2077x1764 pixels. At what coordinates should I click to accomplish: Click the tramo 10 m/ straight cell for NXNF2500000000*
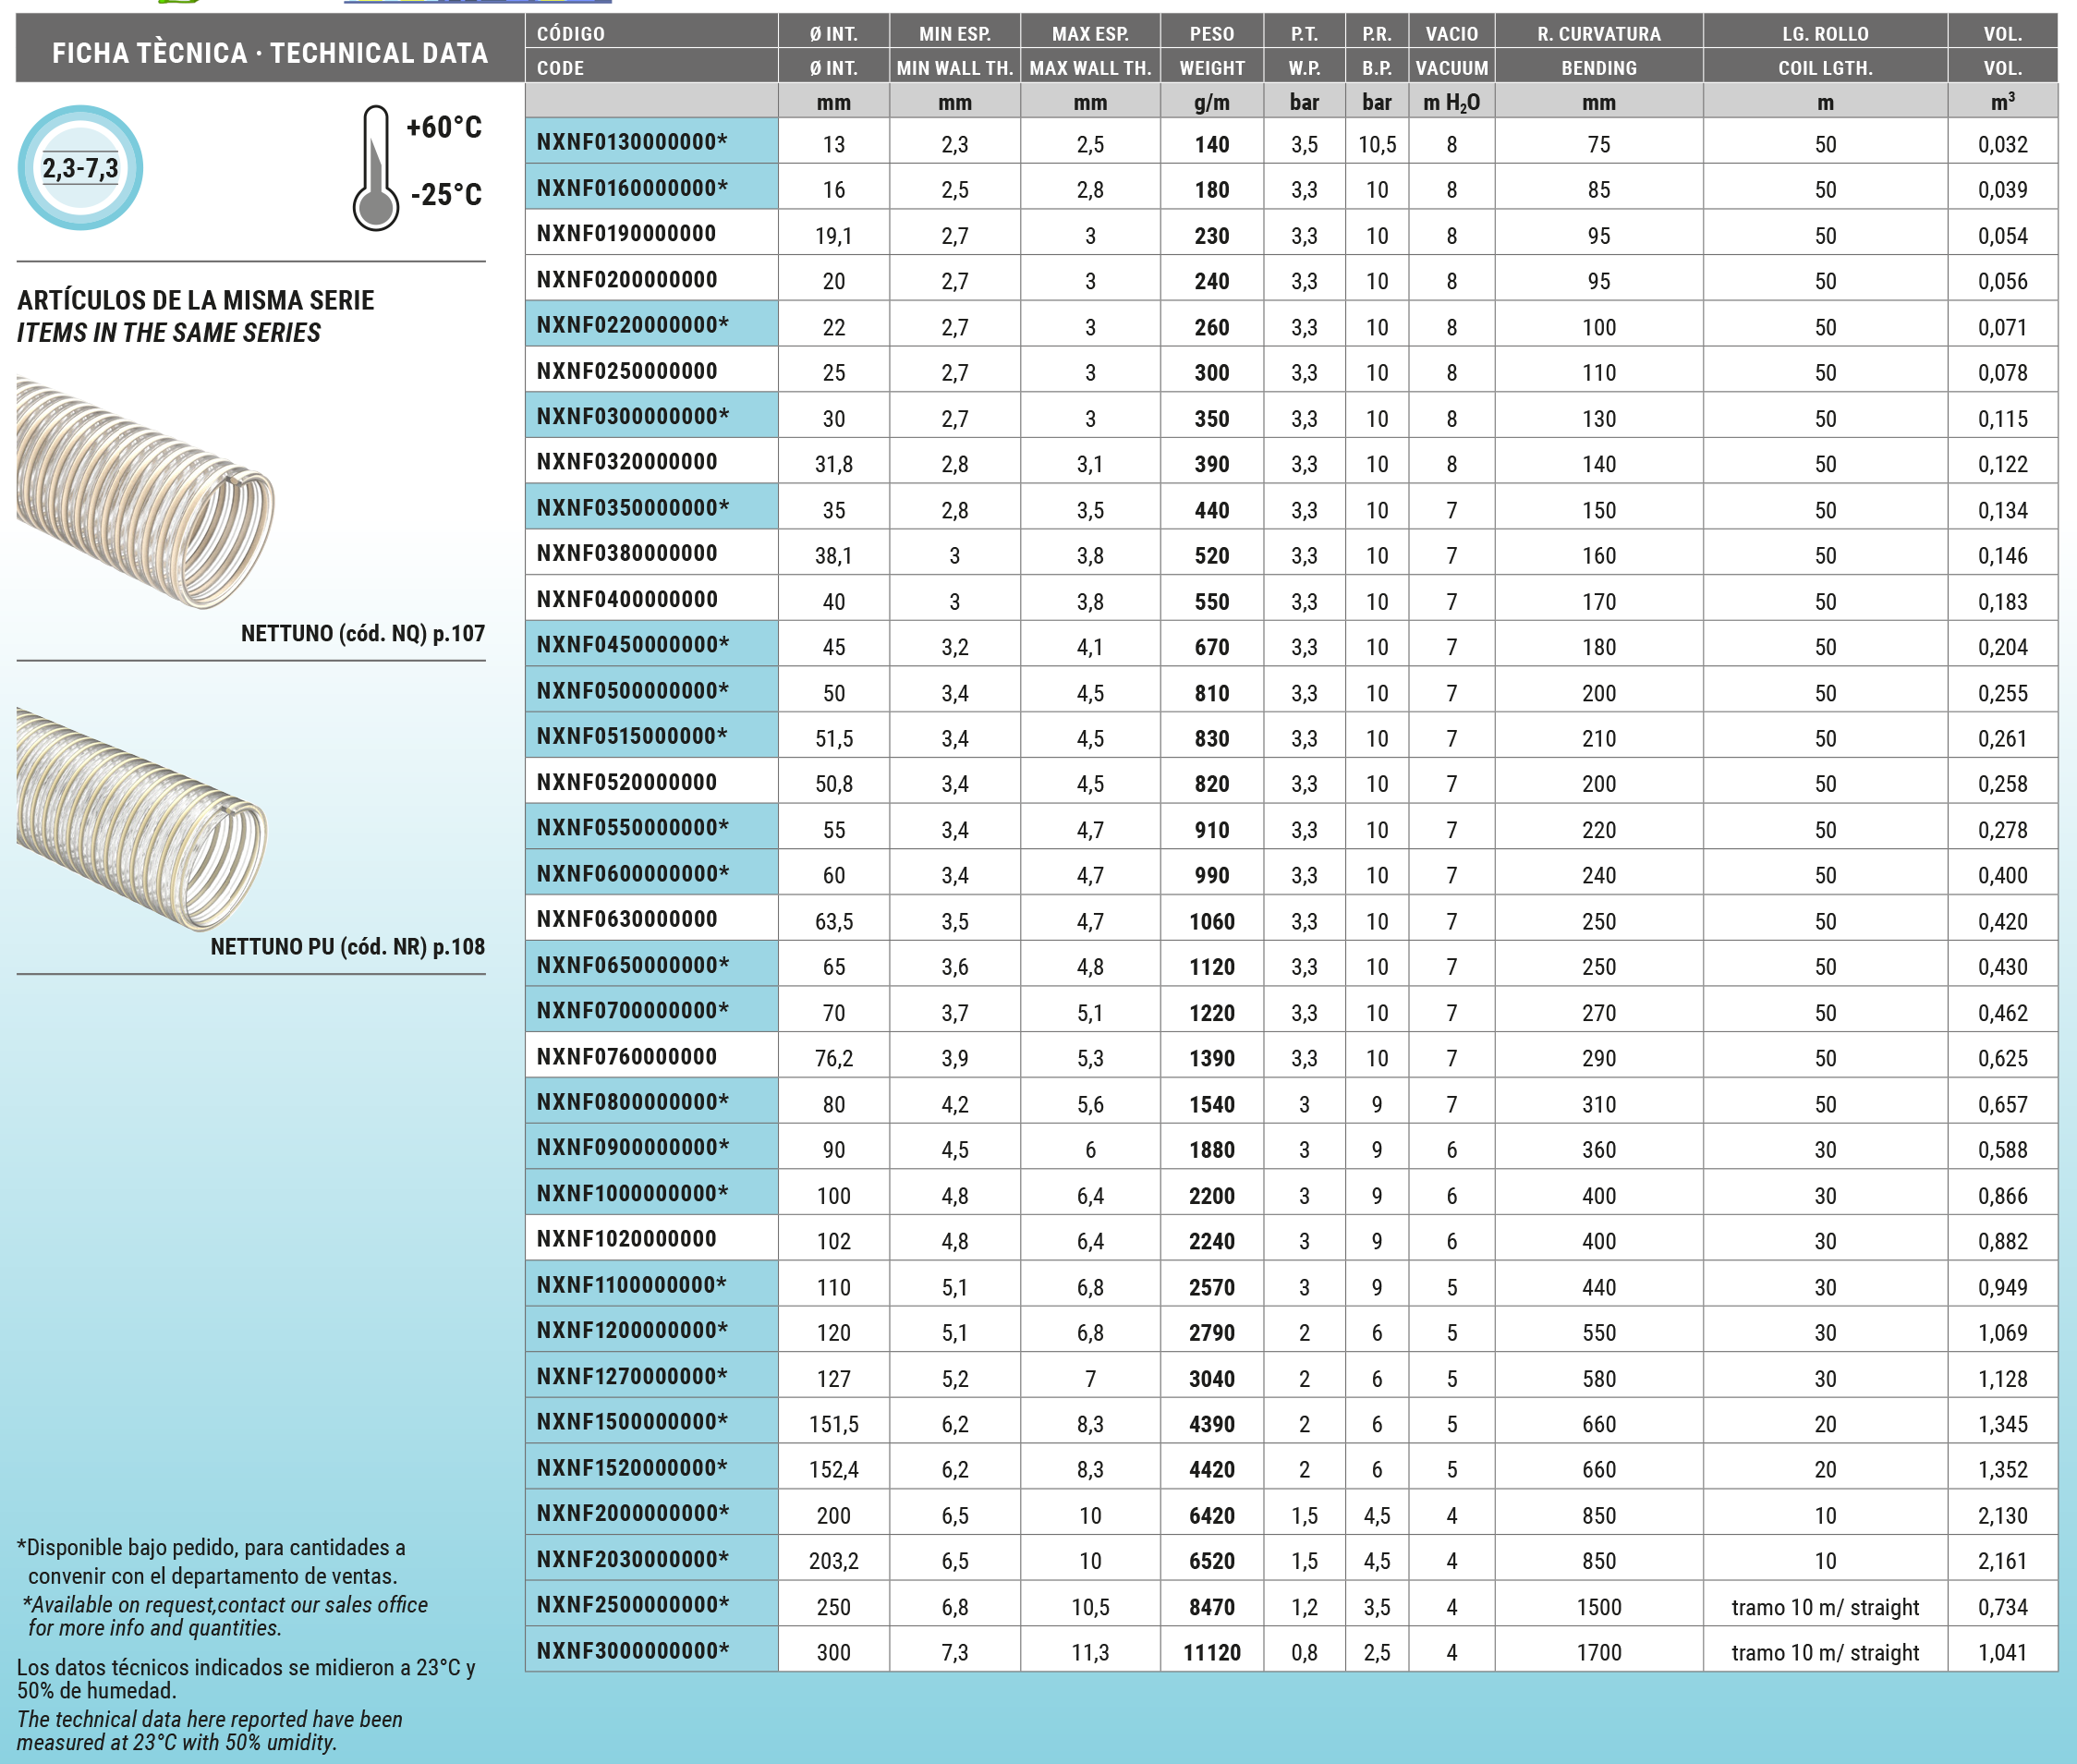(x=1824, y=1606)
